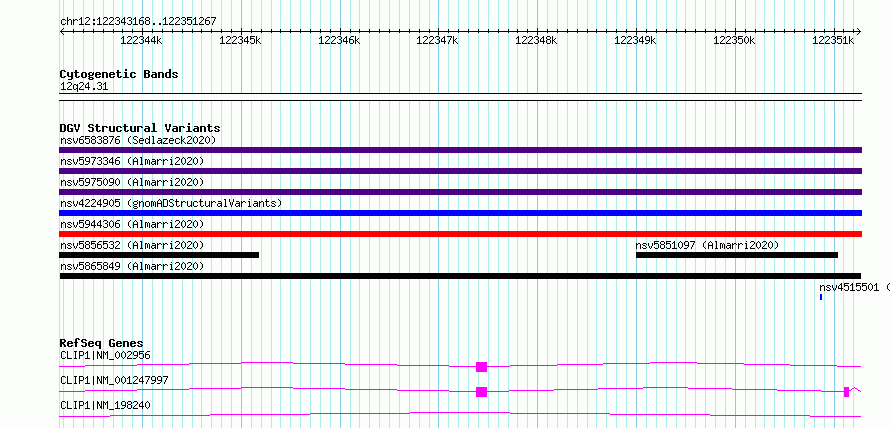Click the CLIP1|NM_198240 transcript label
Image resolution: width=890 pixels, height=428 pixels.
[x=105, y=405]
